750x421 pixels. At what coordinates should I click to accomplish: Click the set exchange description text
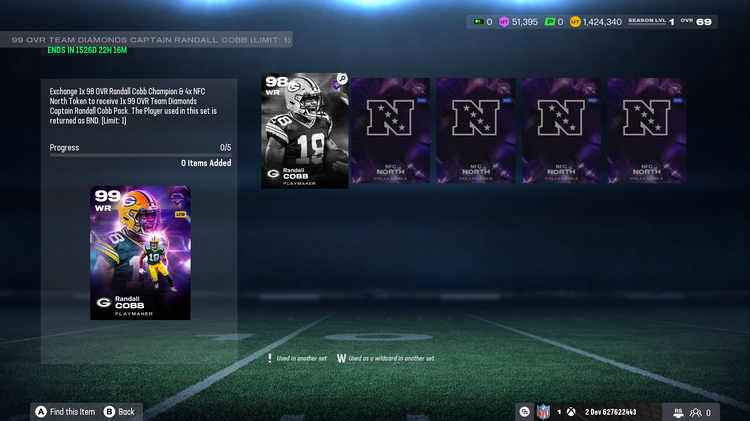(133, 106)
